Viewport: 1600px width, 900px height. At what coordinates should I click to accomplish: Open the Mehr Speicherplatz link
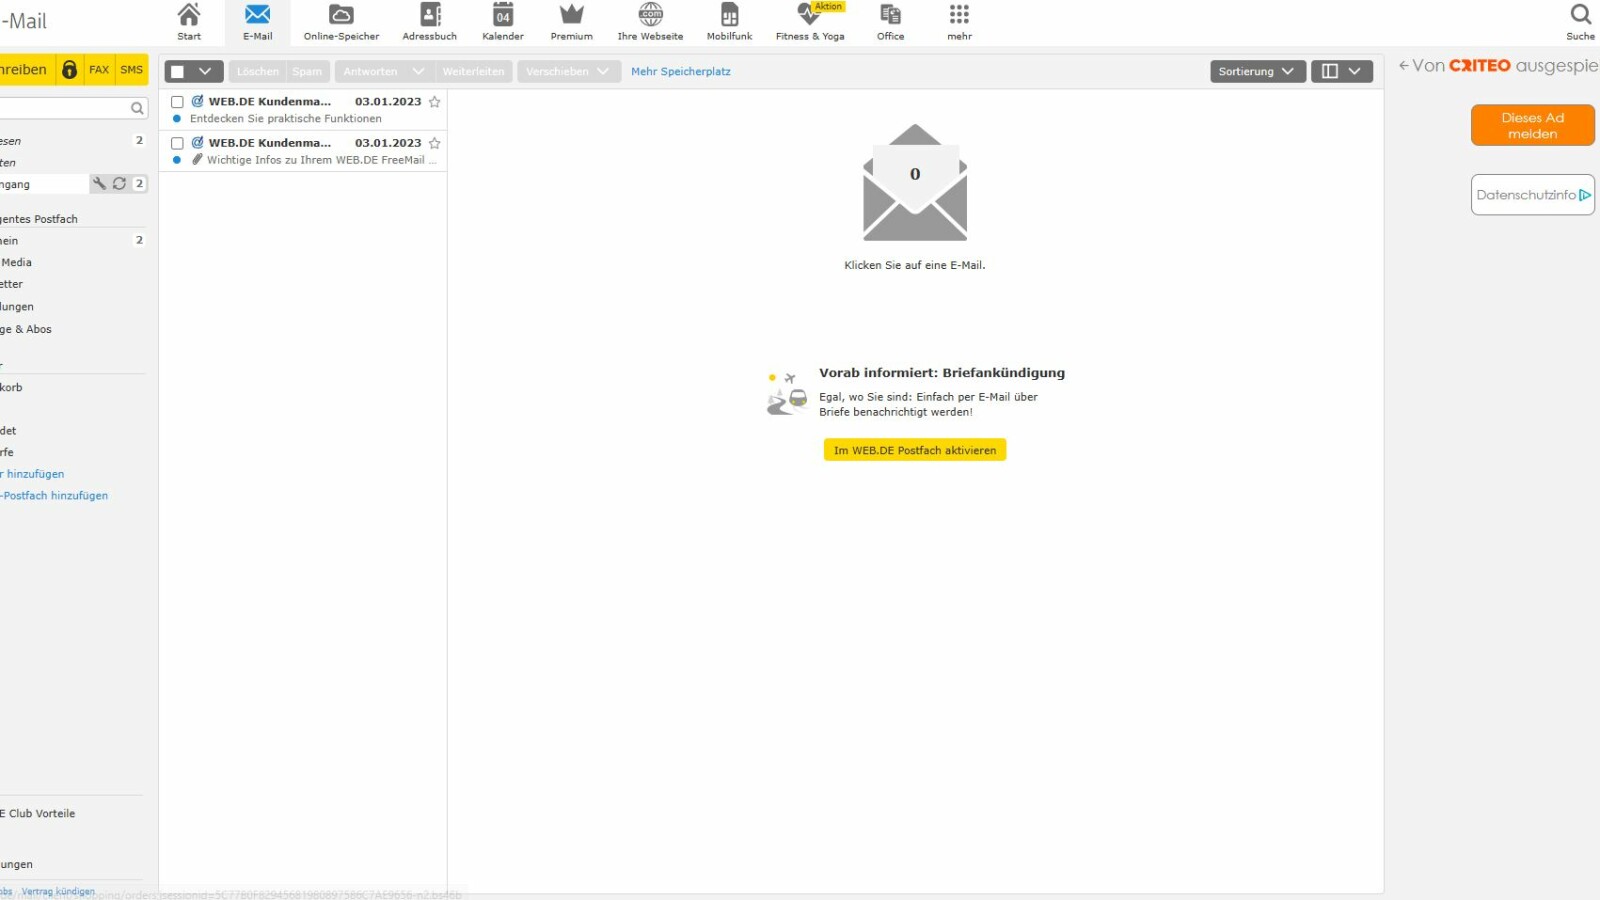tap(681, 71)
